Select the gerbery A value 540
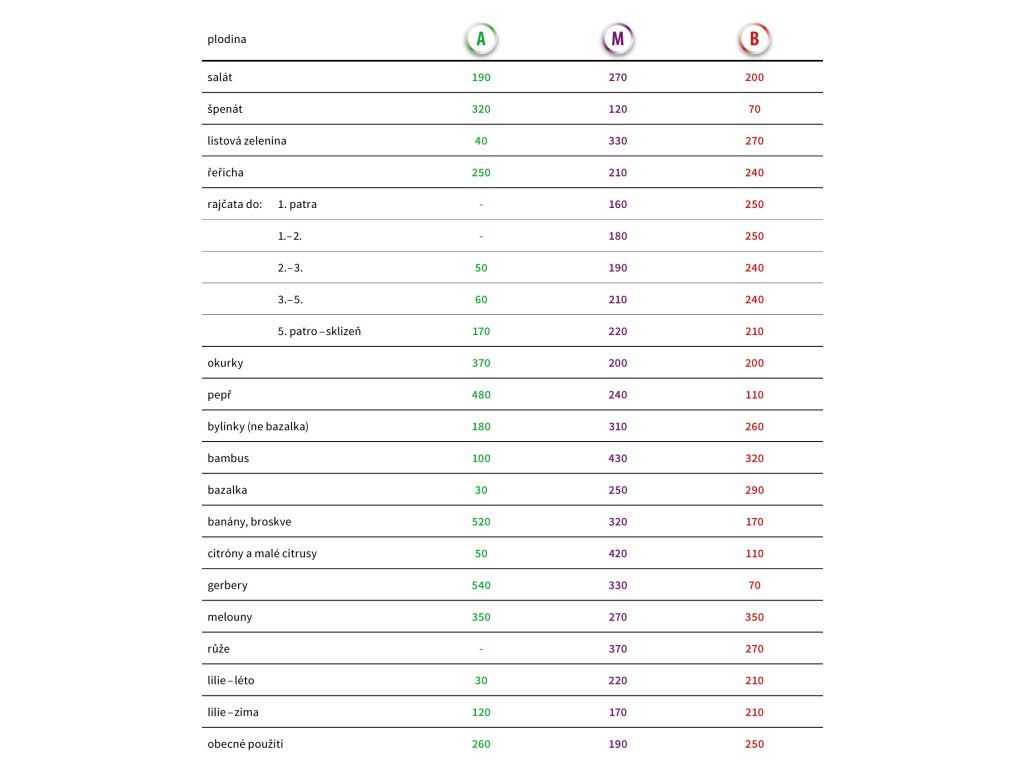1024x768 pixels. click(x=481, y=585)
